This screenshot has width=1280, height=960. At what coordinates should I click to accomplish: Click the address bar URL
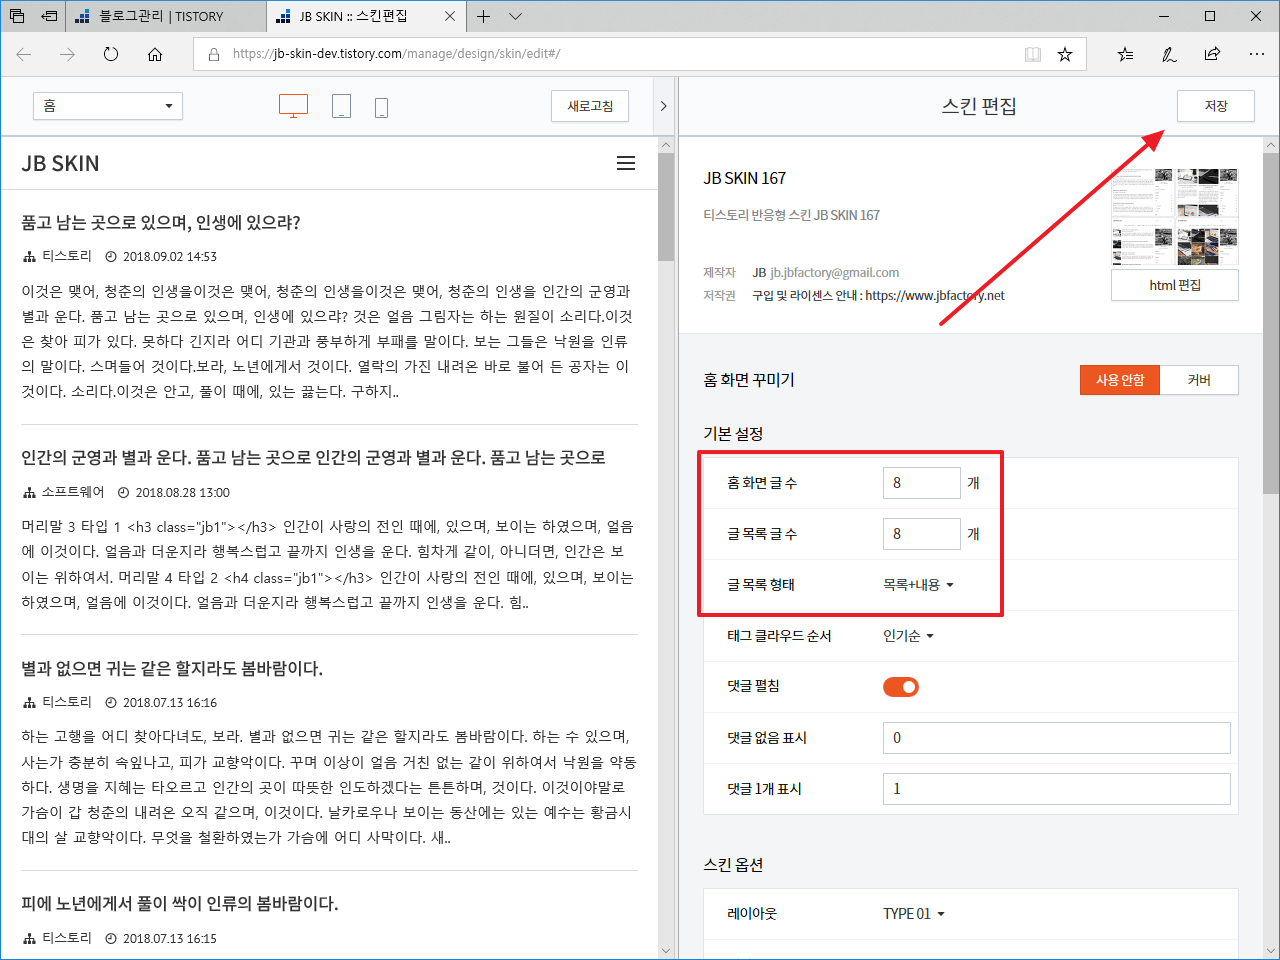(396, 54)
